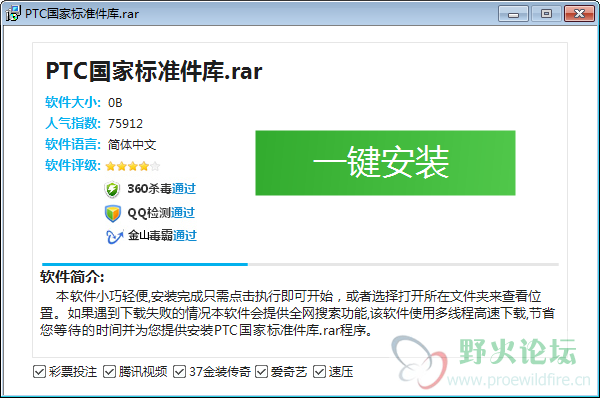Screen dimensions: 600x398
Task: Click the software rating stars
Action: coord(133,166)
